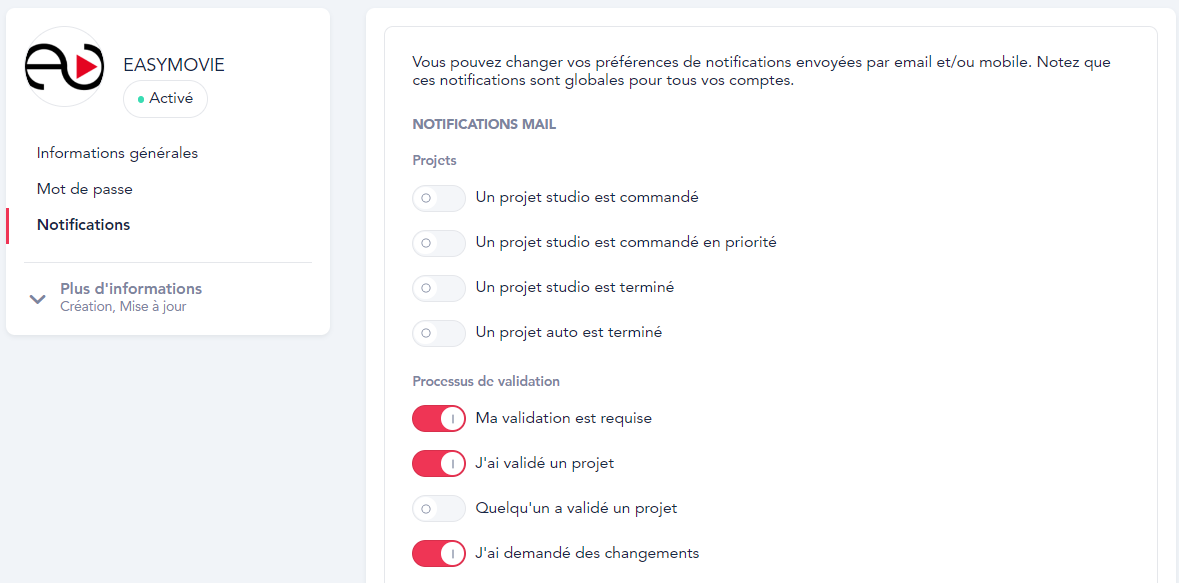Click the EASYMOVIE account name
1179x583 pixels.
click(174, 65)
